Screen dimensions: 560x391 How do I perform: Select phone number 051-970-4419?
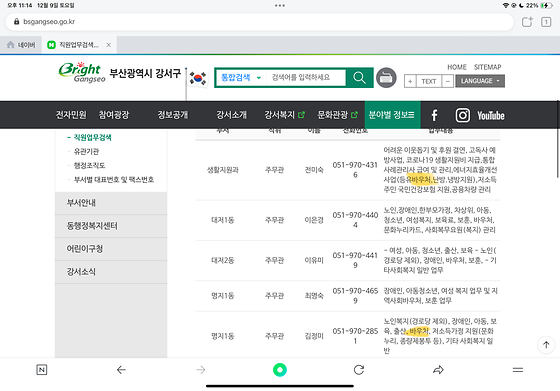(x=355, y=260)
